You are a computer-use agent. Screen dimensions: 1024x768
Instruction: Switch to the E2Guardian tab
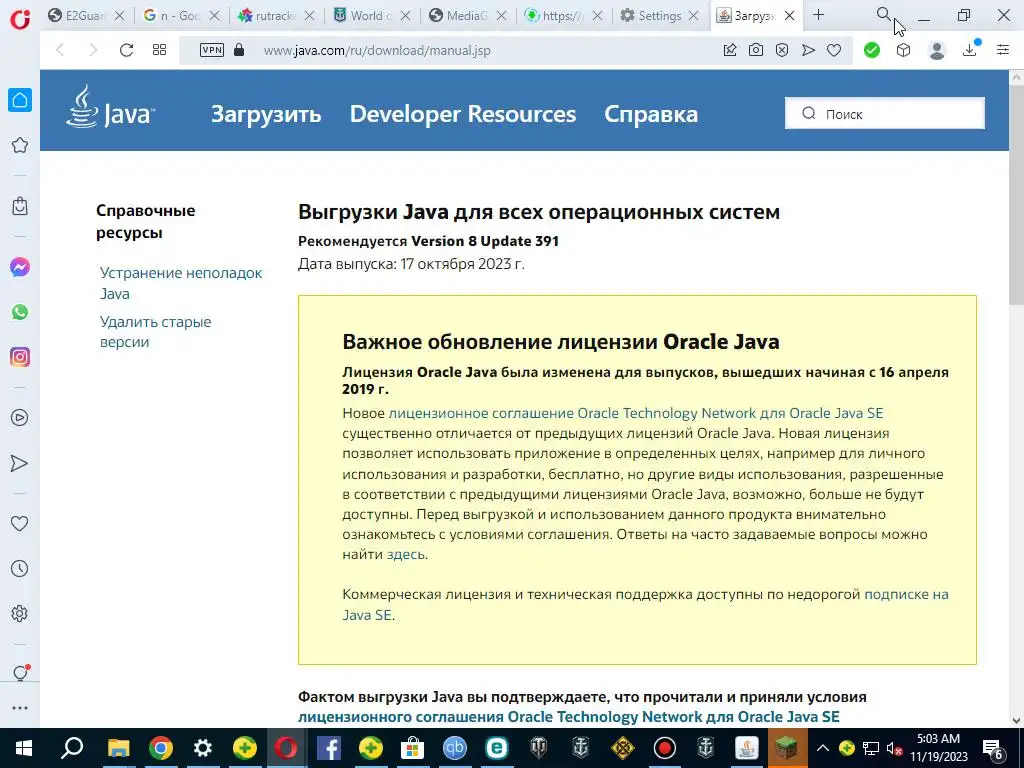pos(76,16)
